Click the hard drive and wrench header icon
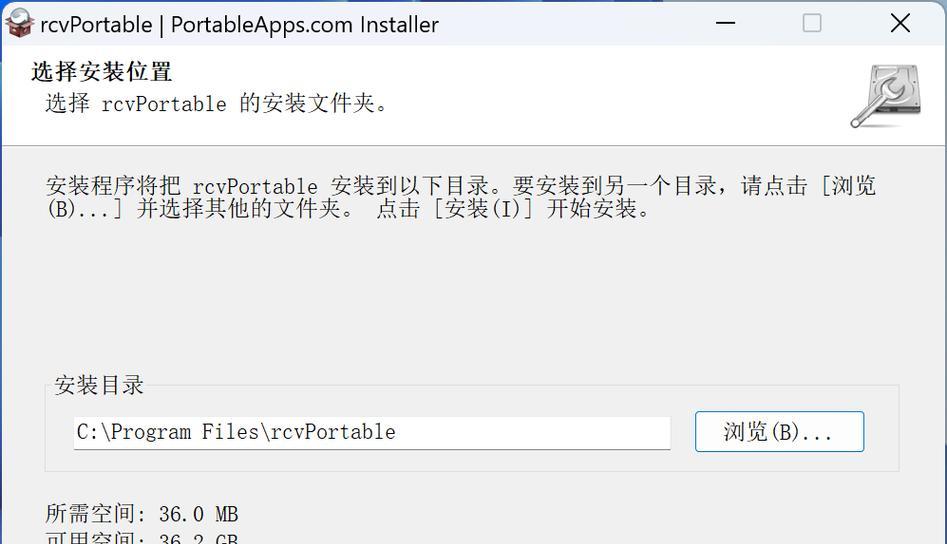This screenshot has height=544, width=947. point(885,96)
